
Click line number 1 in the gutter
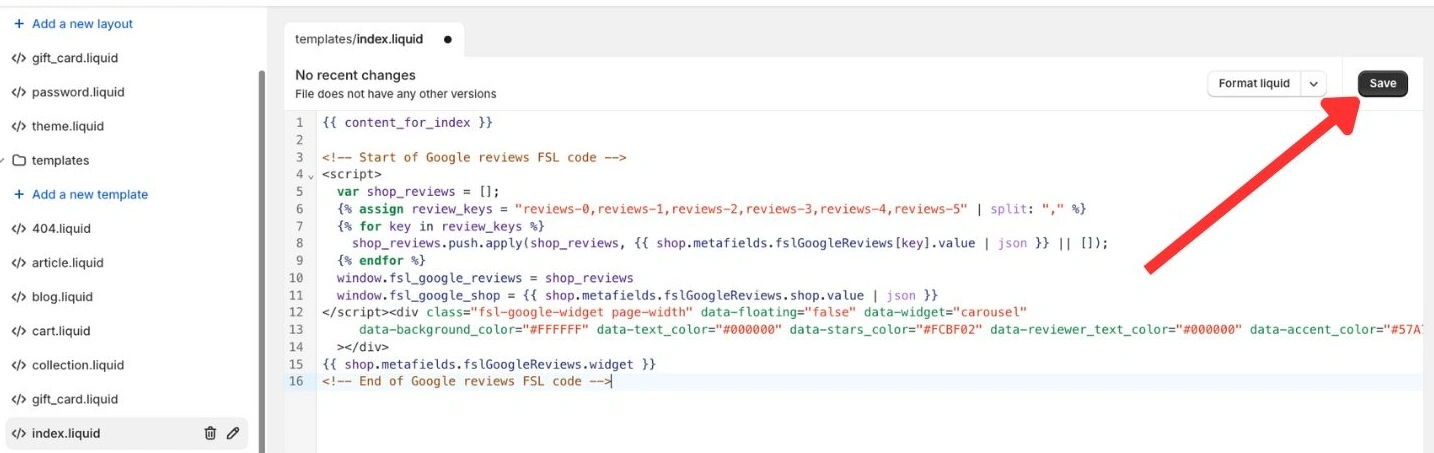(x=299, y=123)
